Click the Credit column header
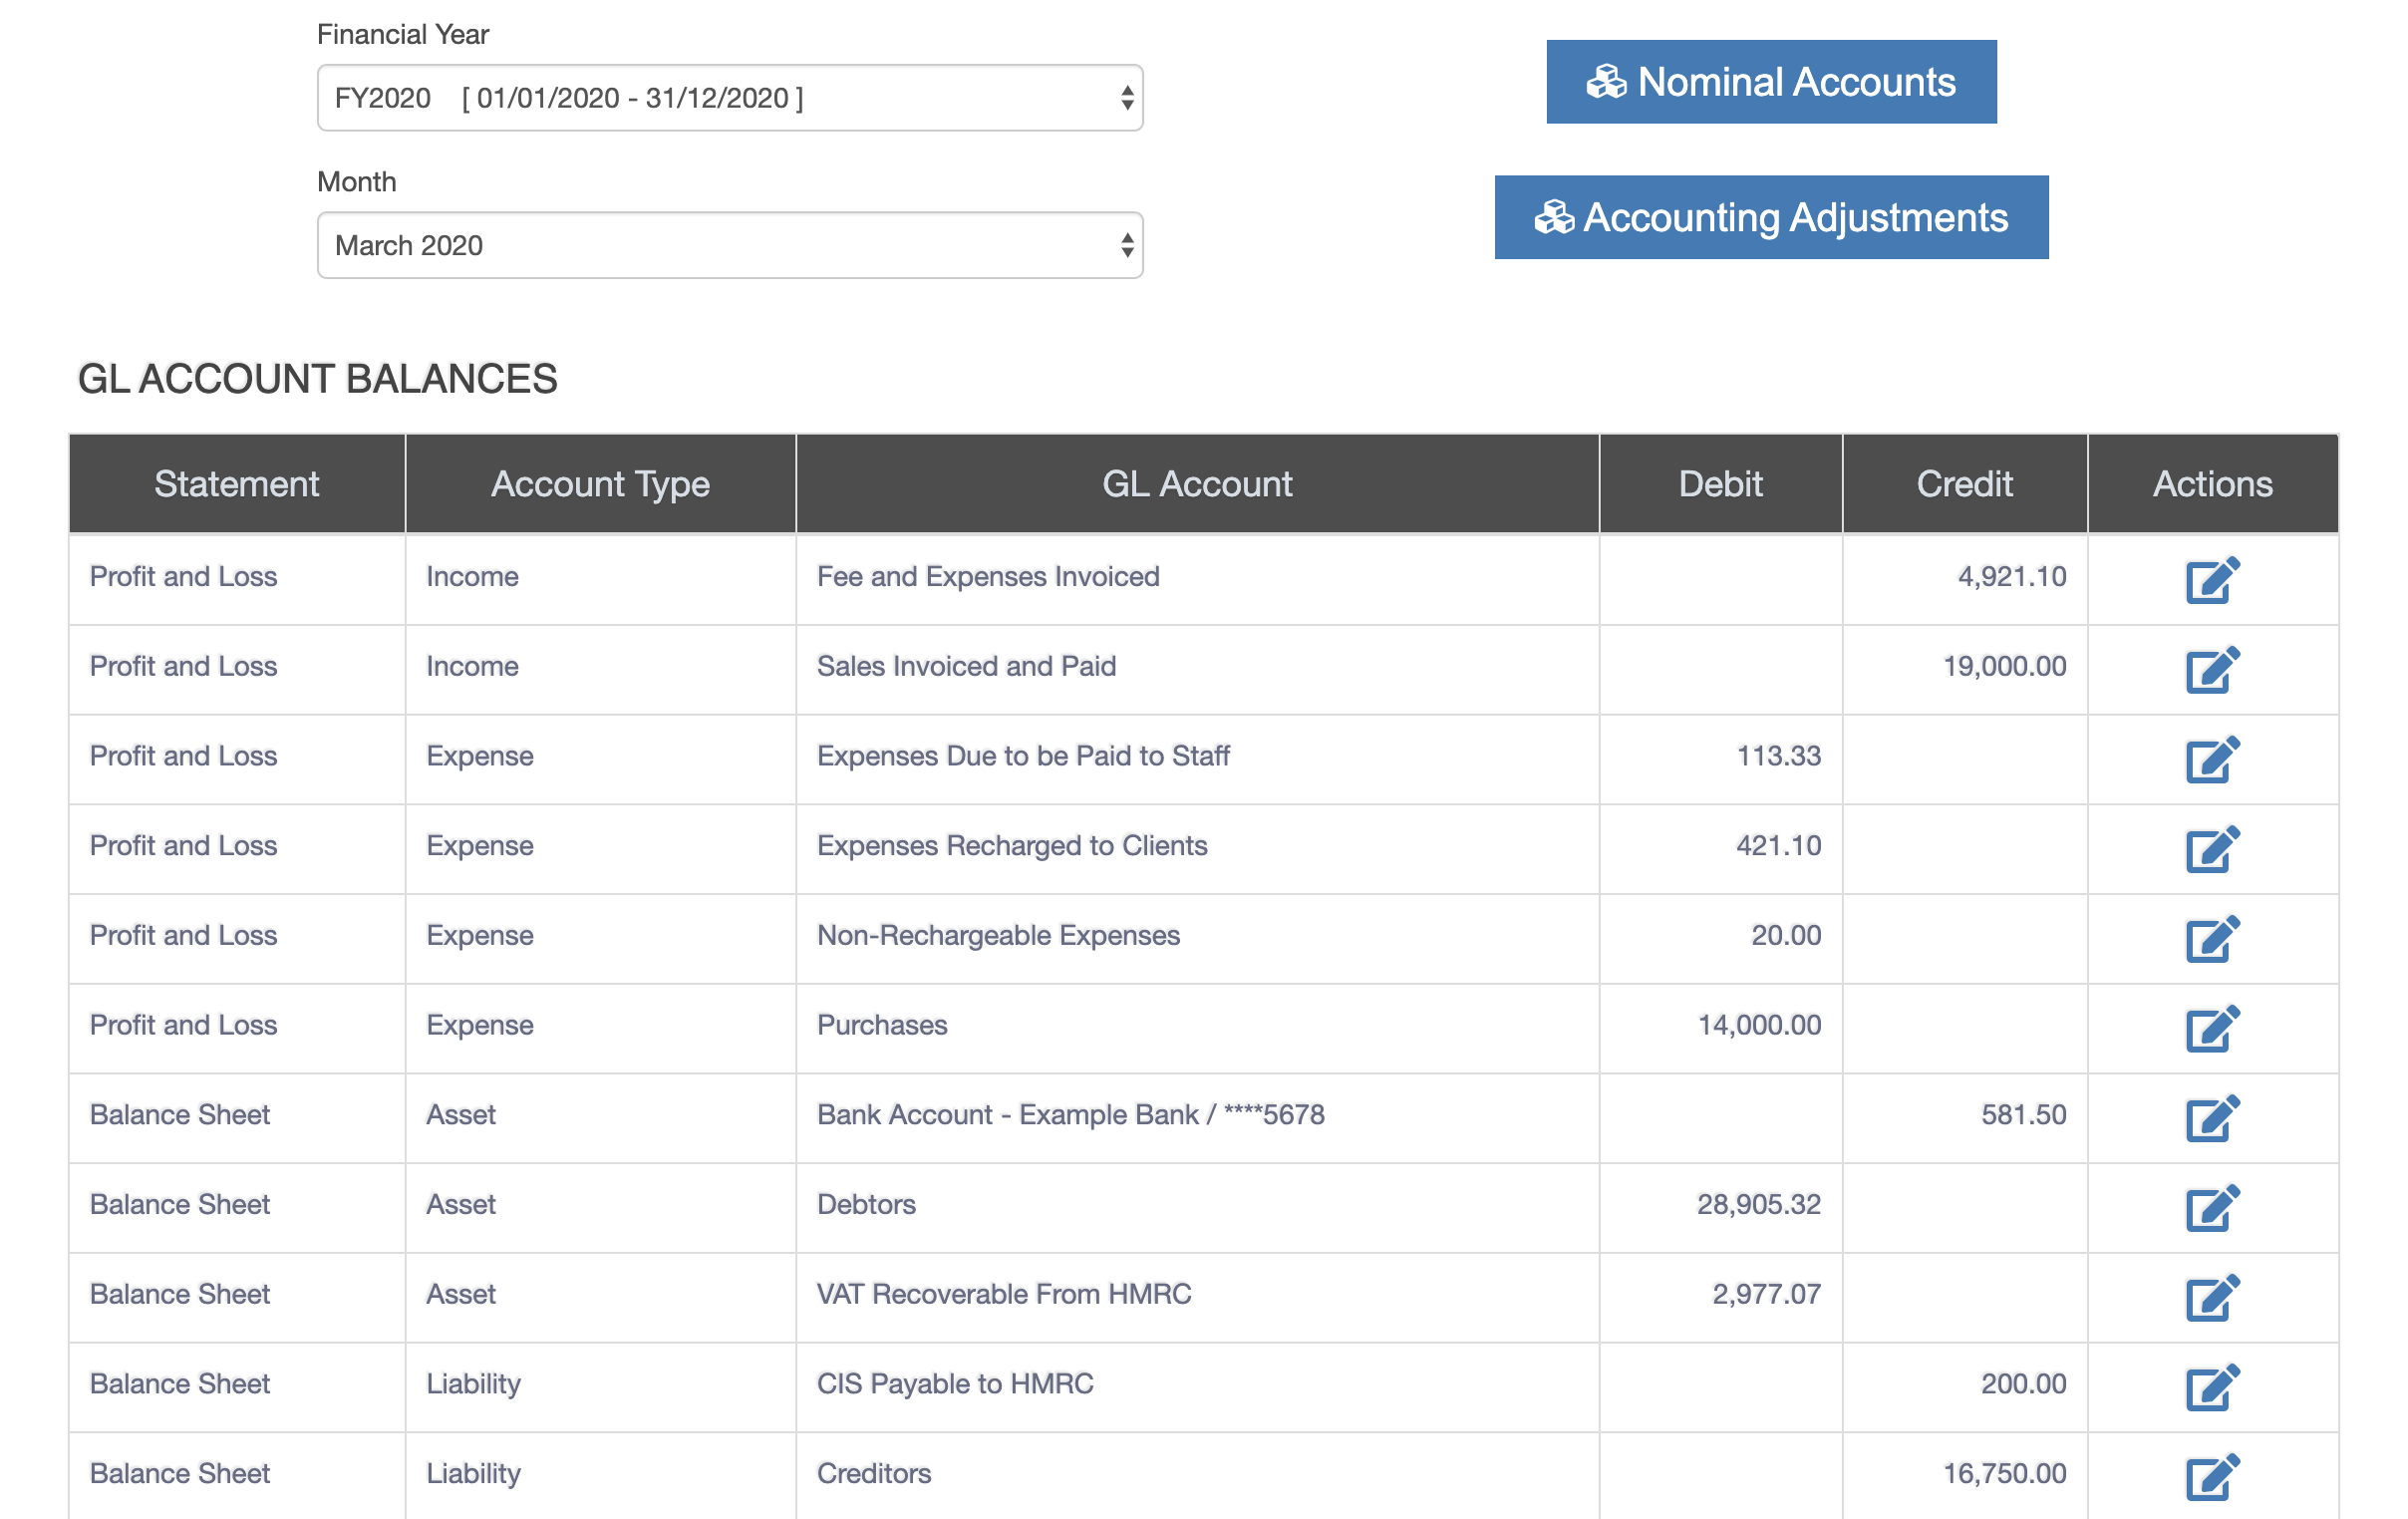Image resolution: width=2408 pixels, height=1519 pixels. pyautogui.click(x=1963, y=484)
